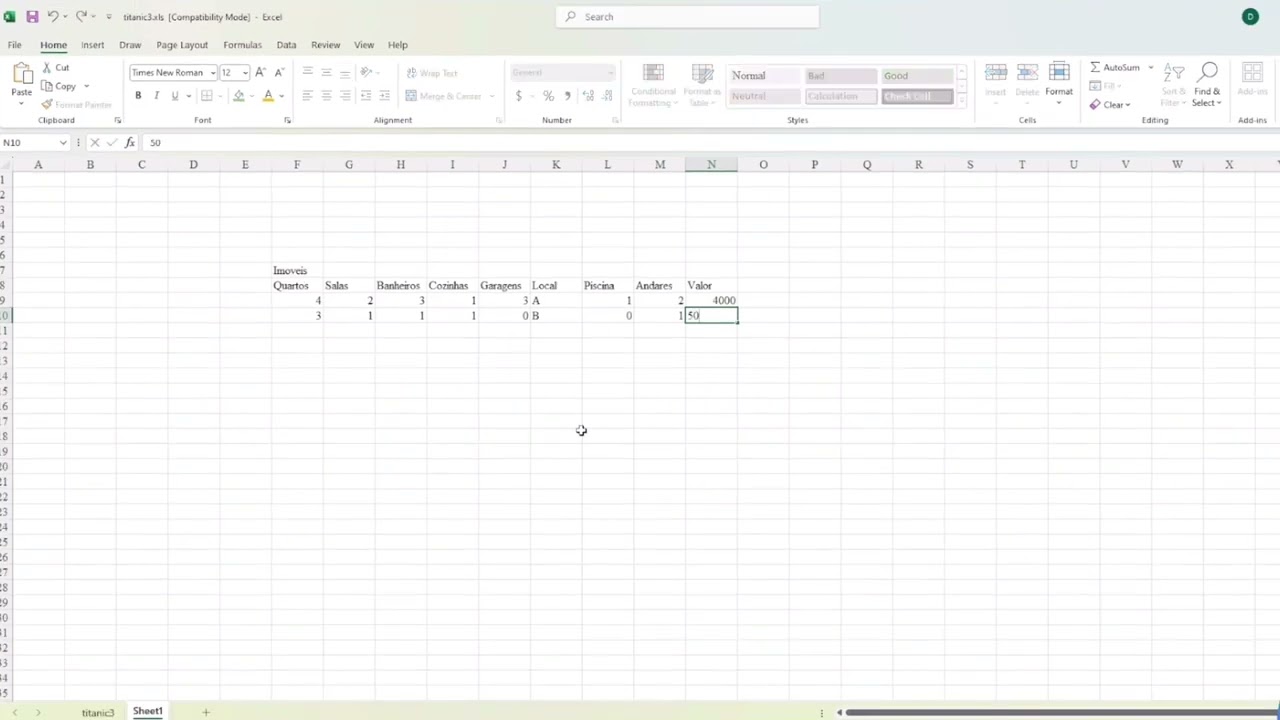Viewport: 1280px width, 720px height.
Task: Click the Cut scissors icon
Action: click(x=47, y=67)
